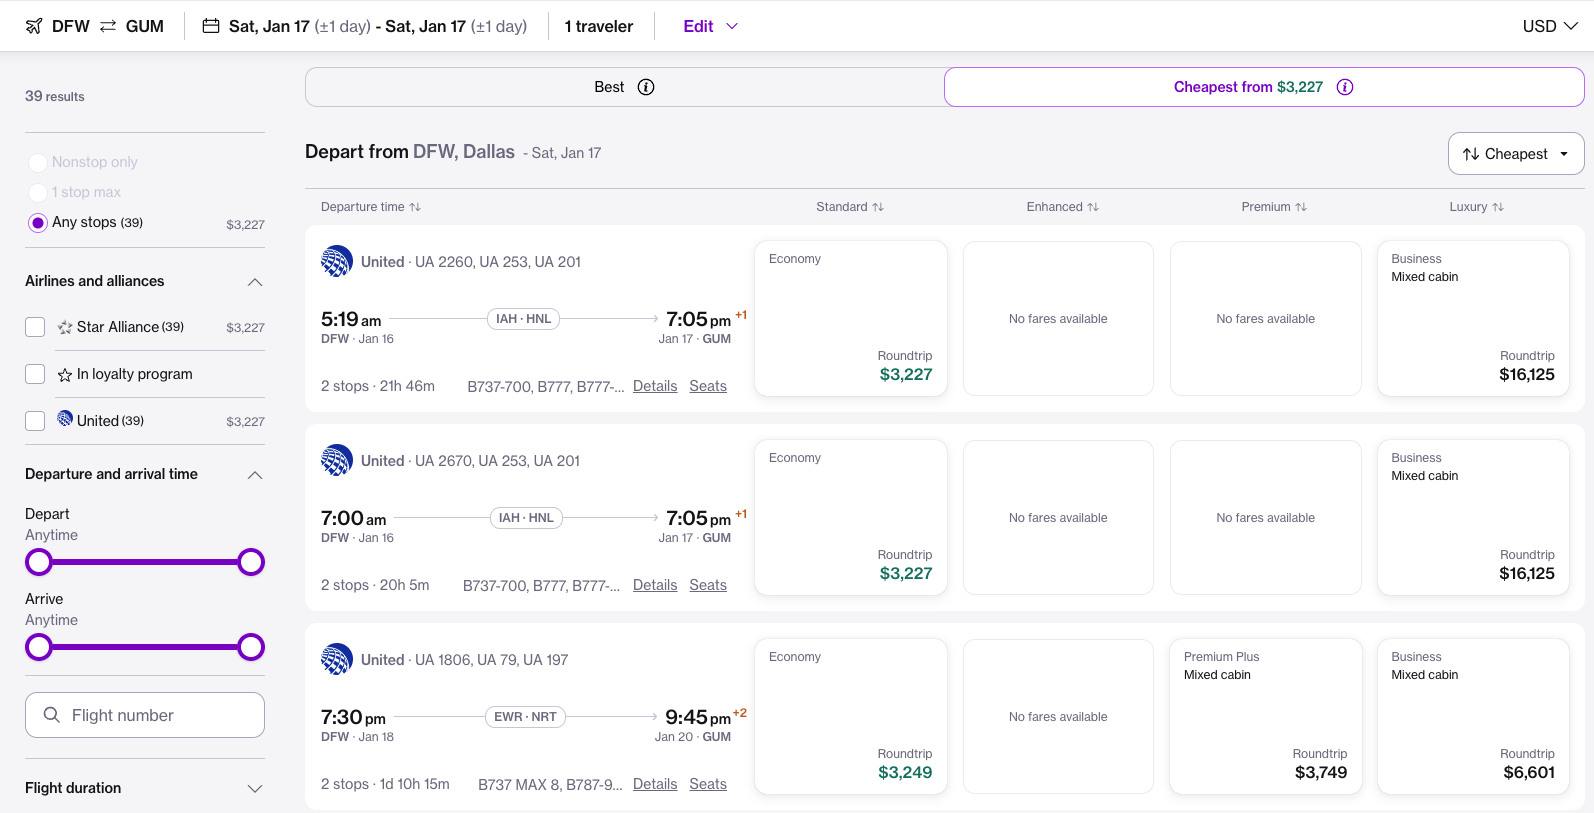View Seats for the 7:30 pm flight

click(x=708, y=784)
